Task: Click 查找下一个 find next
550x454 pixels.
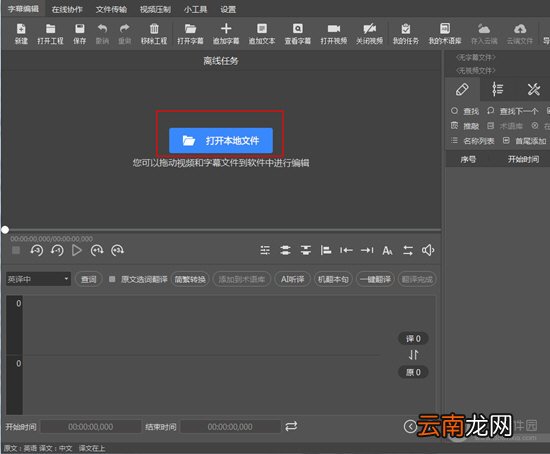Action: 512,112
